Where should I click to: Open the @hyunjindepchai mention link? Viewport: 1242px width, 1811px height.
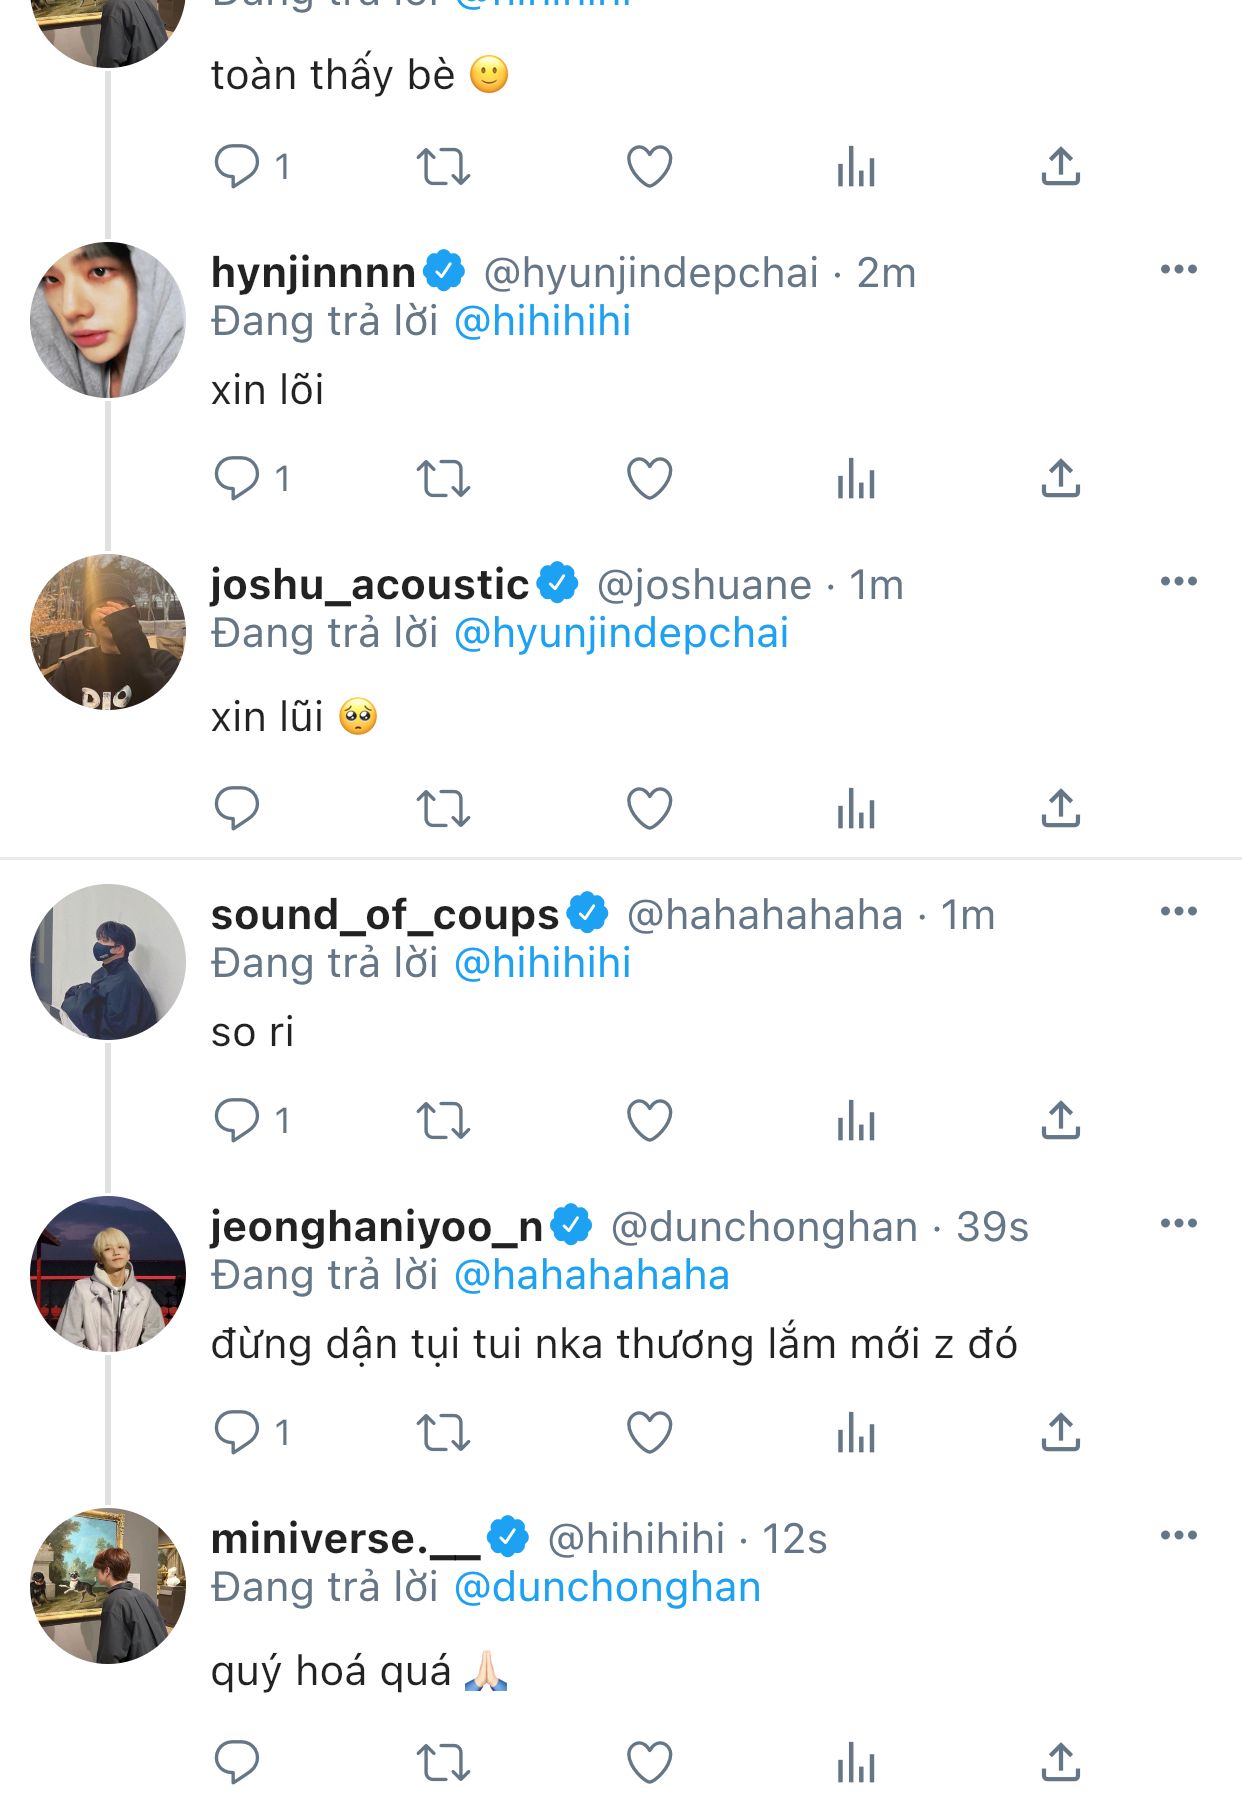pos(621,634)
